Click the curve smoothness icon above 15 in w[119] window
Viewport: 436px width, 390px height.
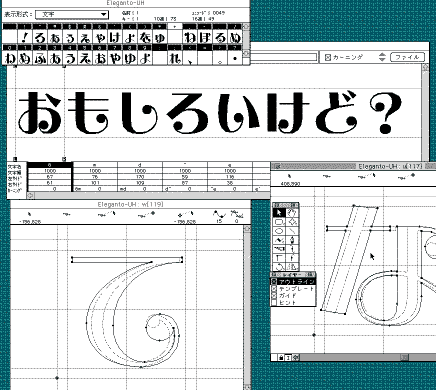pyautogui.click(x=218, y=214)
